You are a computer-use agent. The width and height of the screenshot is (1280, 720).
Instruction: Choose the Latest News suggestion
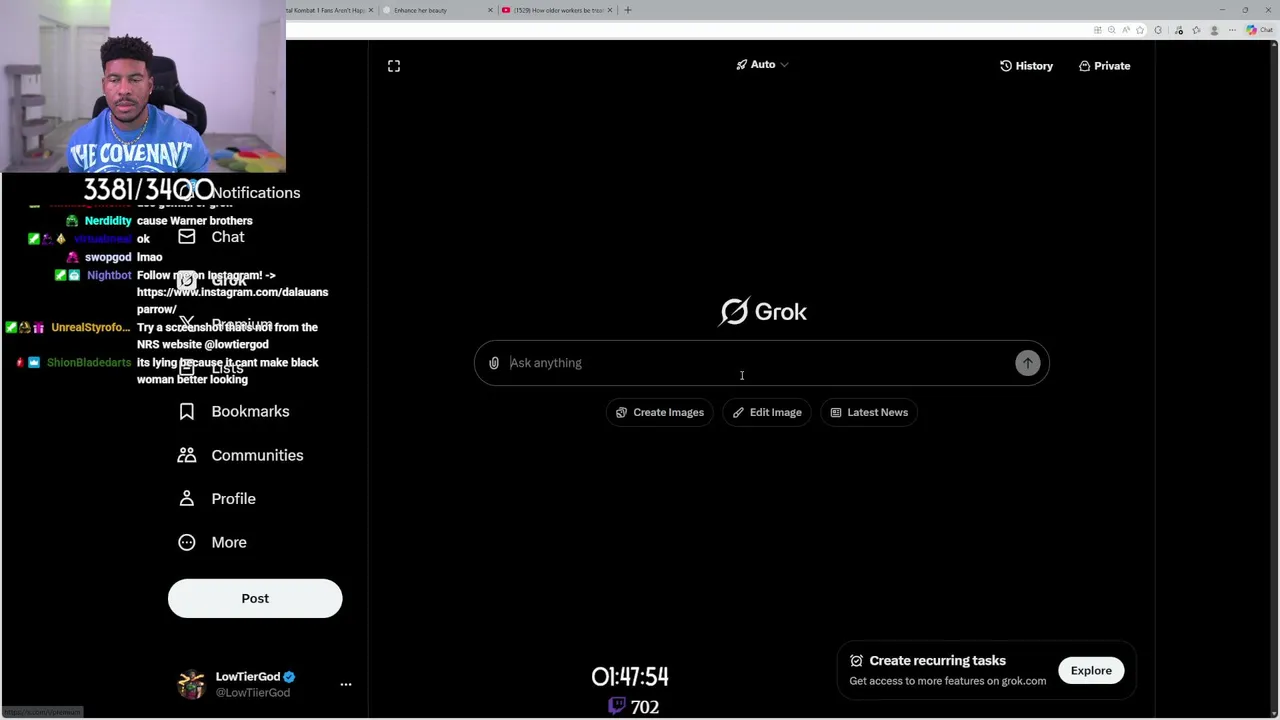pyautogui.click(x=869, y=412)
